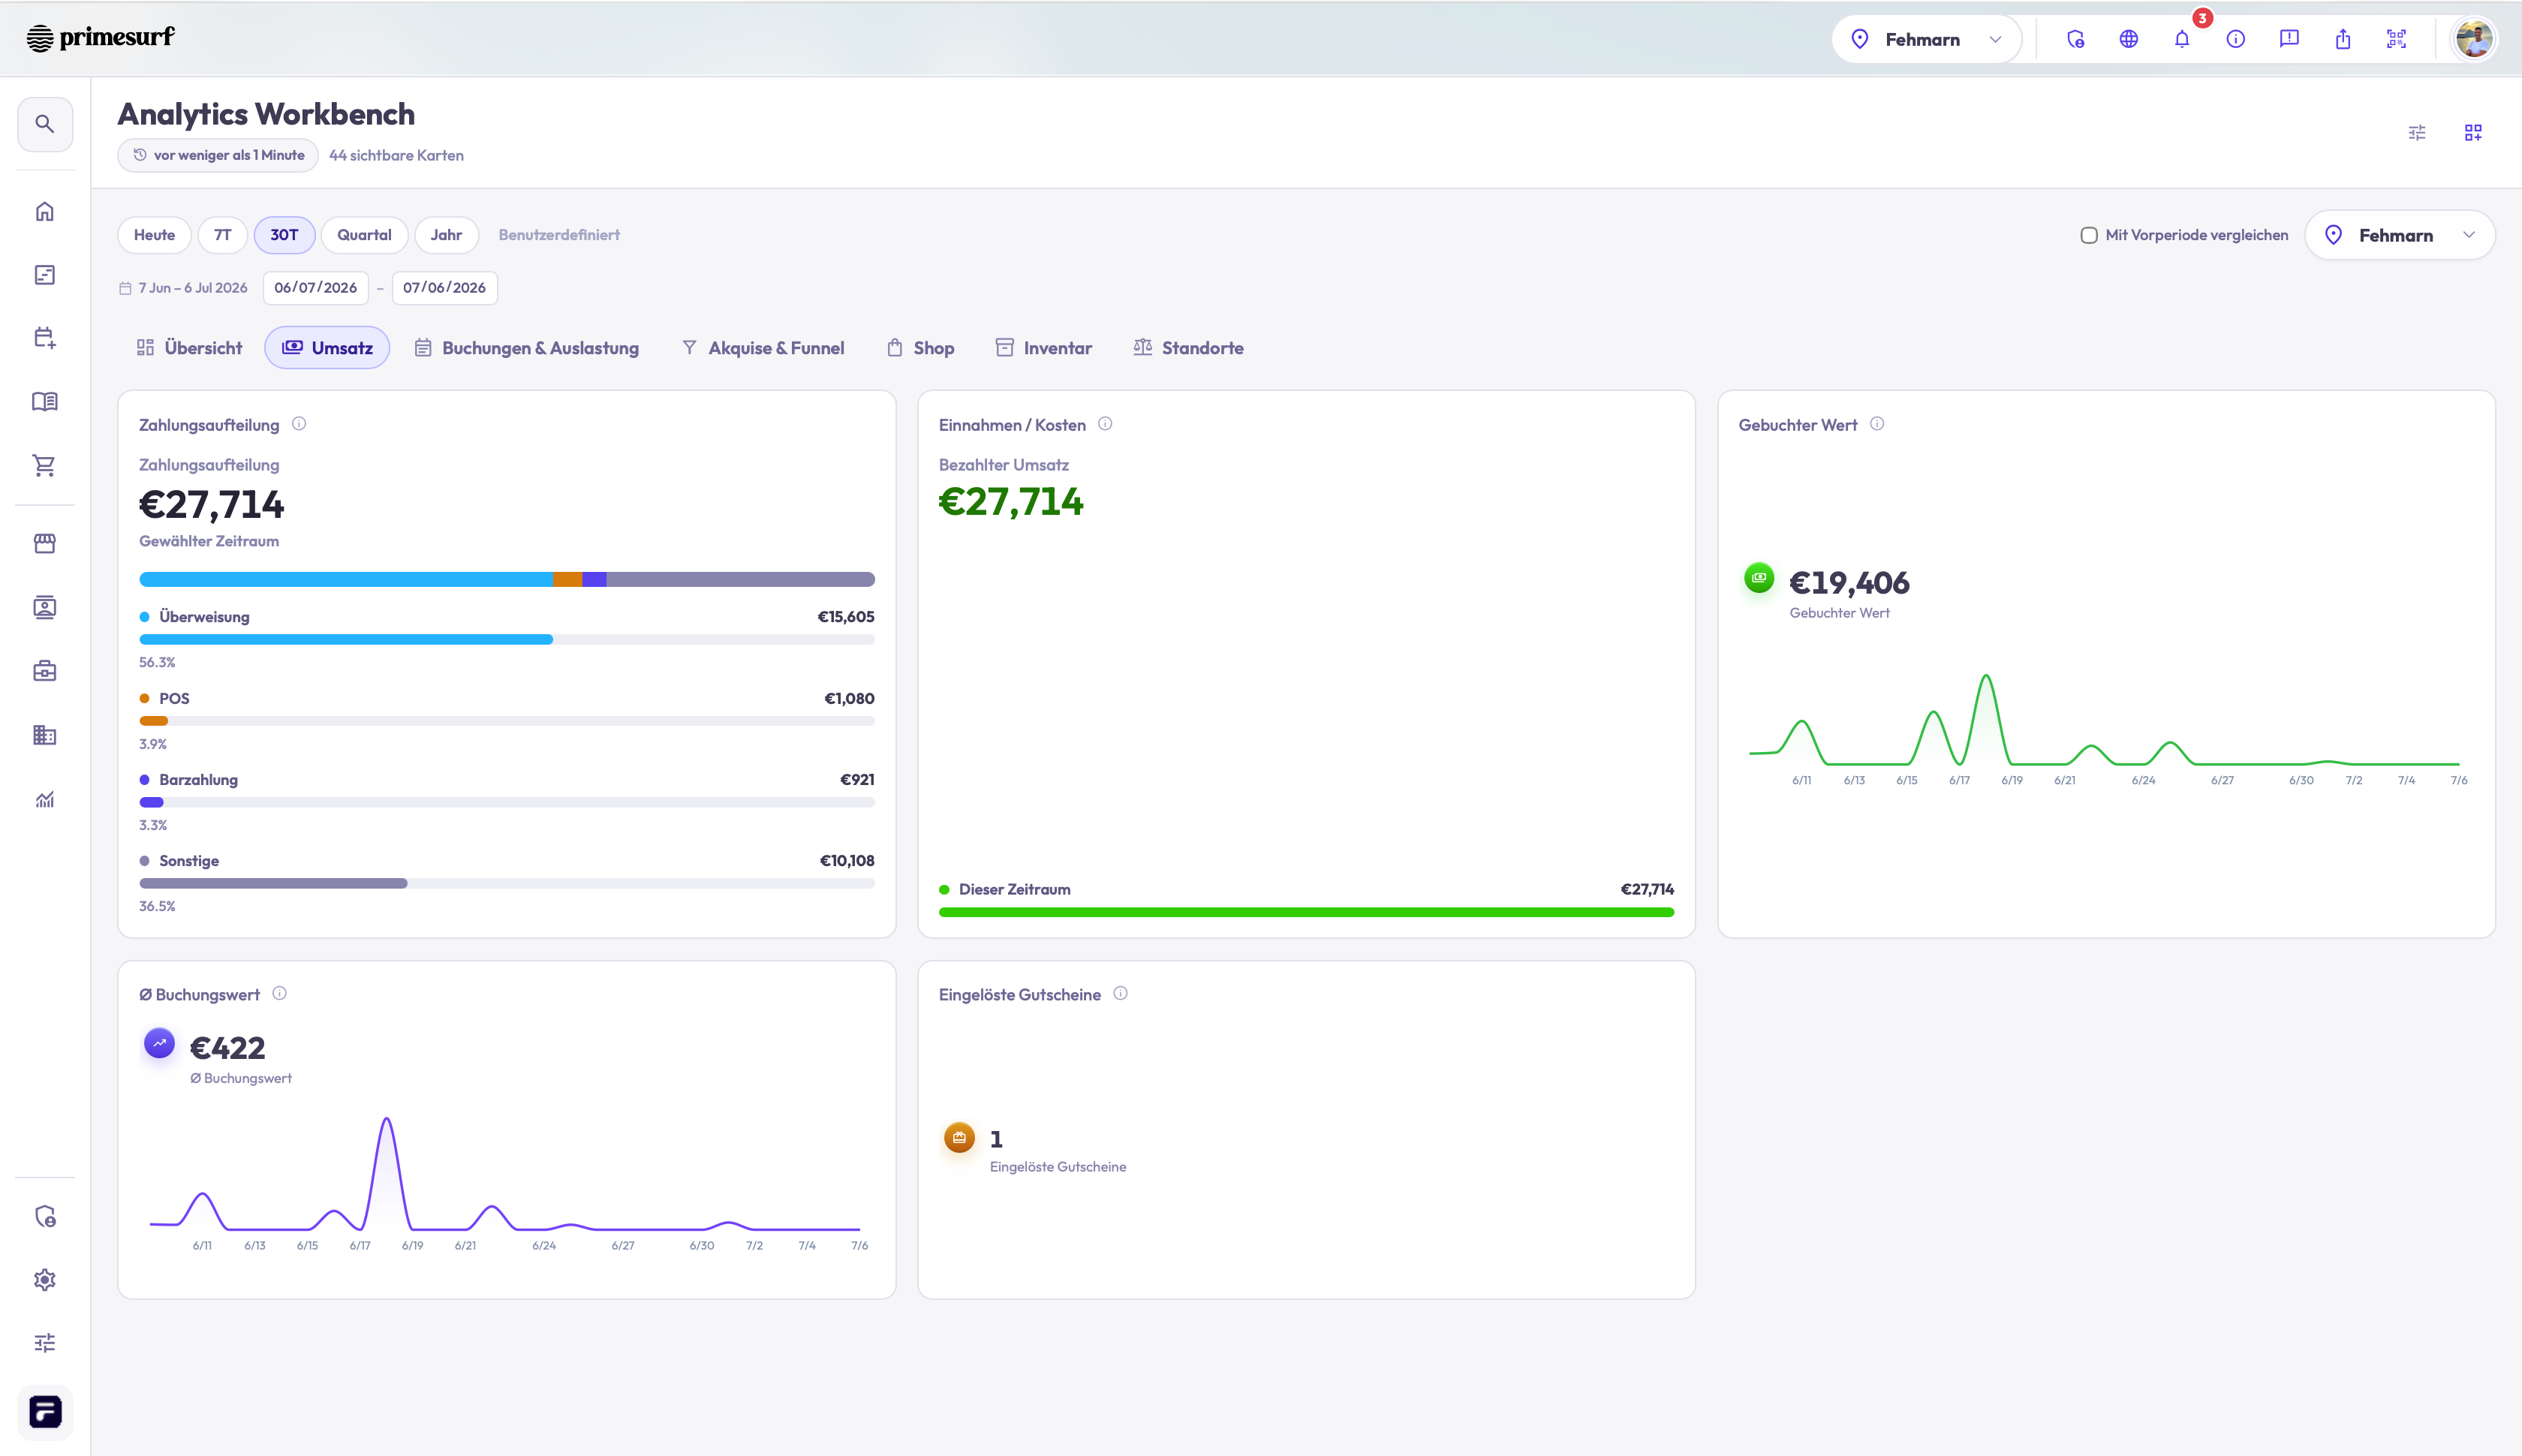Viewport: 2522px width, 1456px height.
Task: Open the shopping cart sidebar icon
Action: pos(45,466)
